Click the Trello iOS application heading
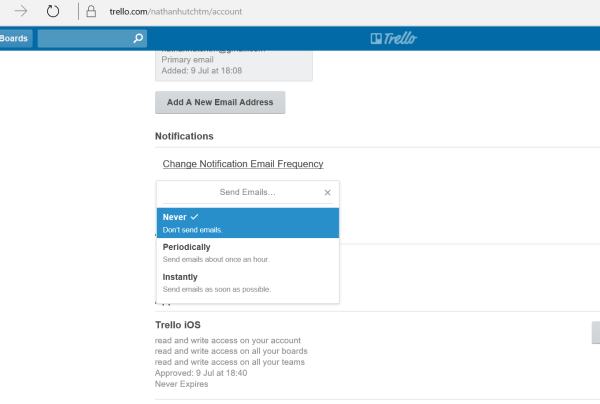The image size is (600, 404). pyautogui.click(x=178, y=324)
